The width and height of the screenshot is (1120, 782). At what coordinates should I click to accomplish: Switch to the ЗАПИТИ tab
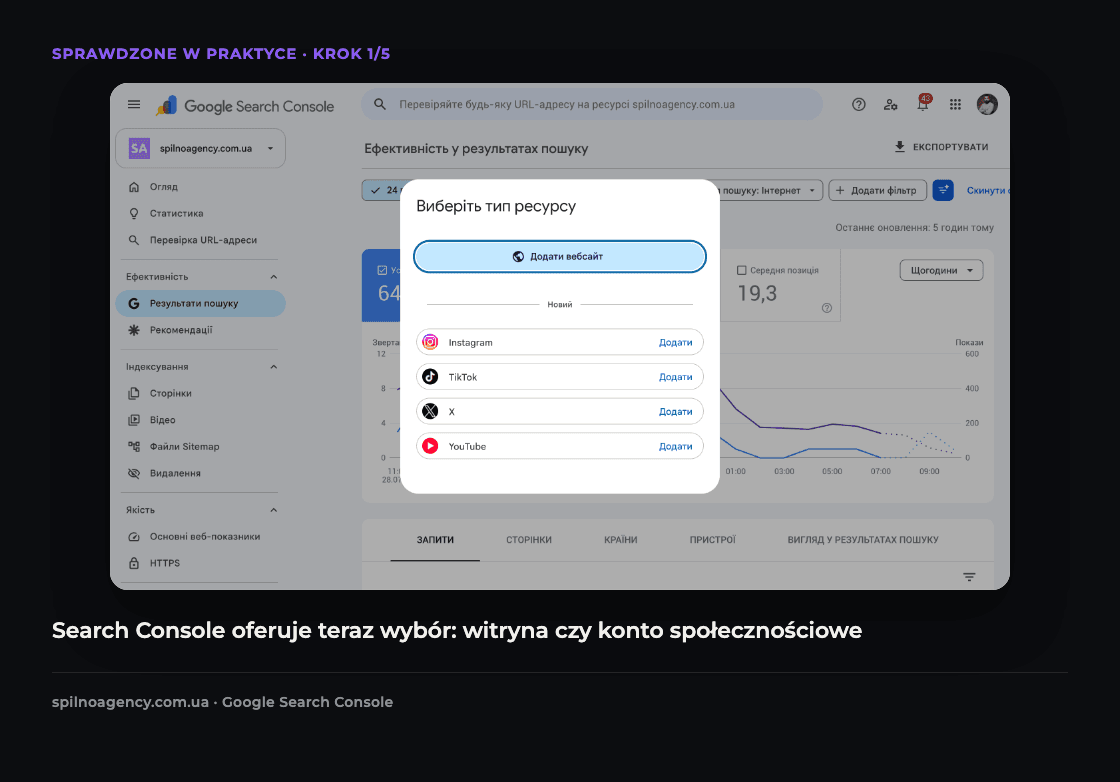435,540
